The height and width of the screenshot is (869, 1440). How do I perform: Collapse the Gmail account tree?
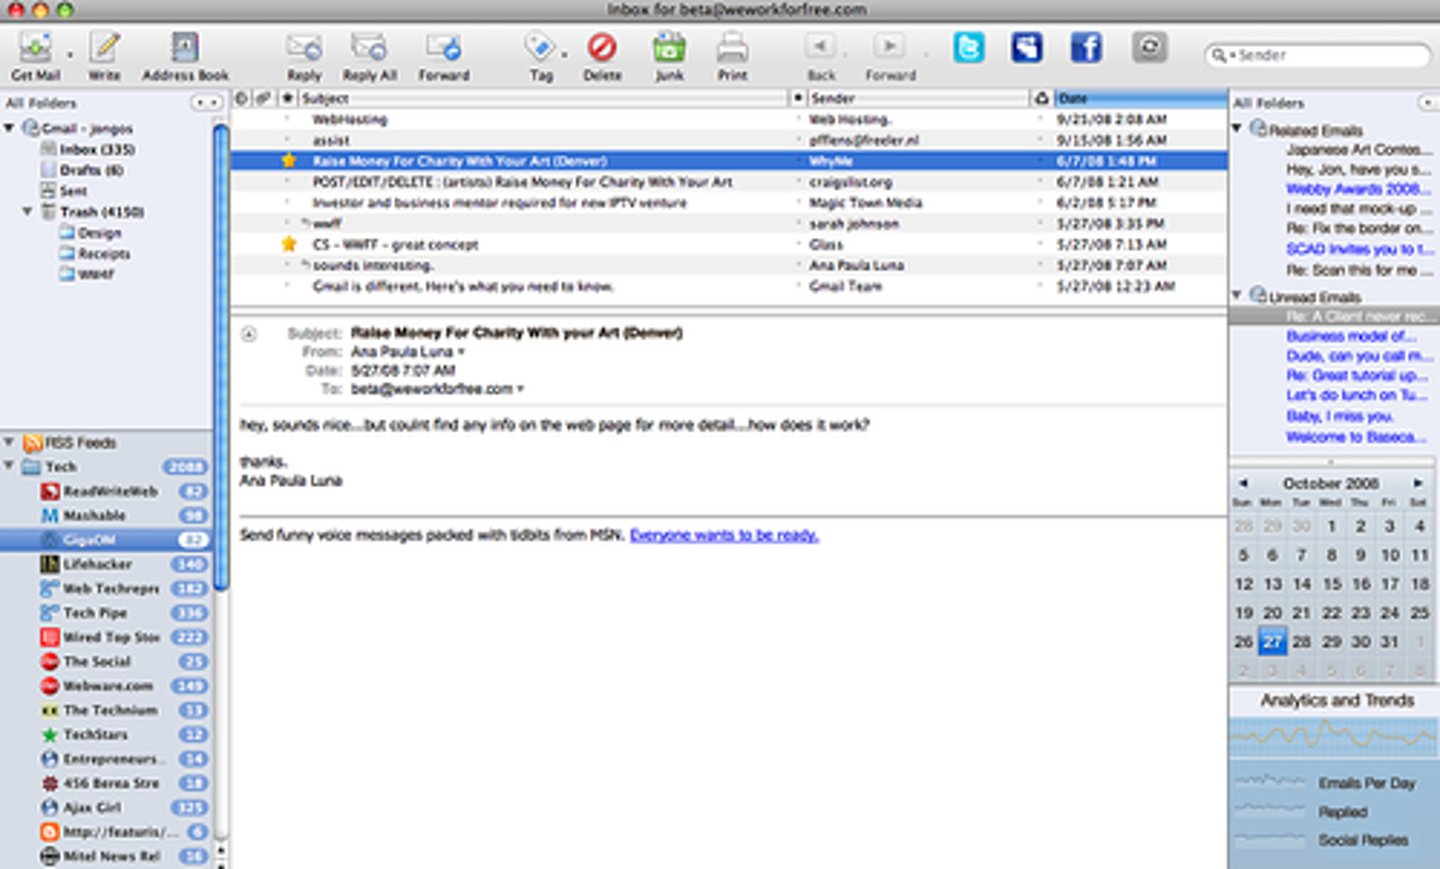click(9, 128)
